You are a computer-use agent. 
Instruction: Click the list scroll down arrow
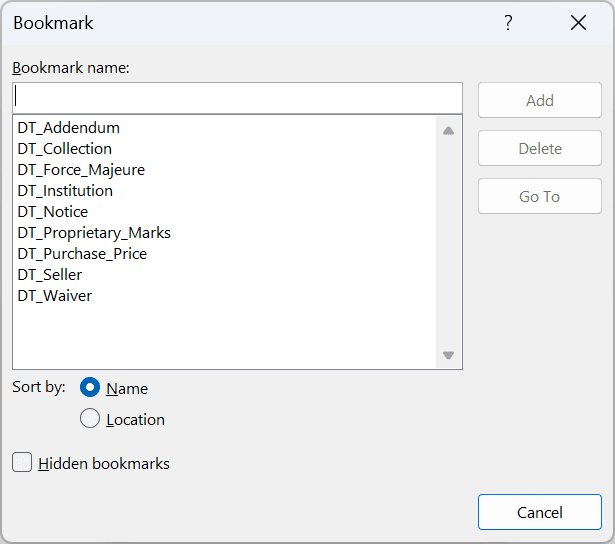coord(448,355)
